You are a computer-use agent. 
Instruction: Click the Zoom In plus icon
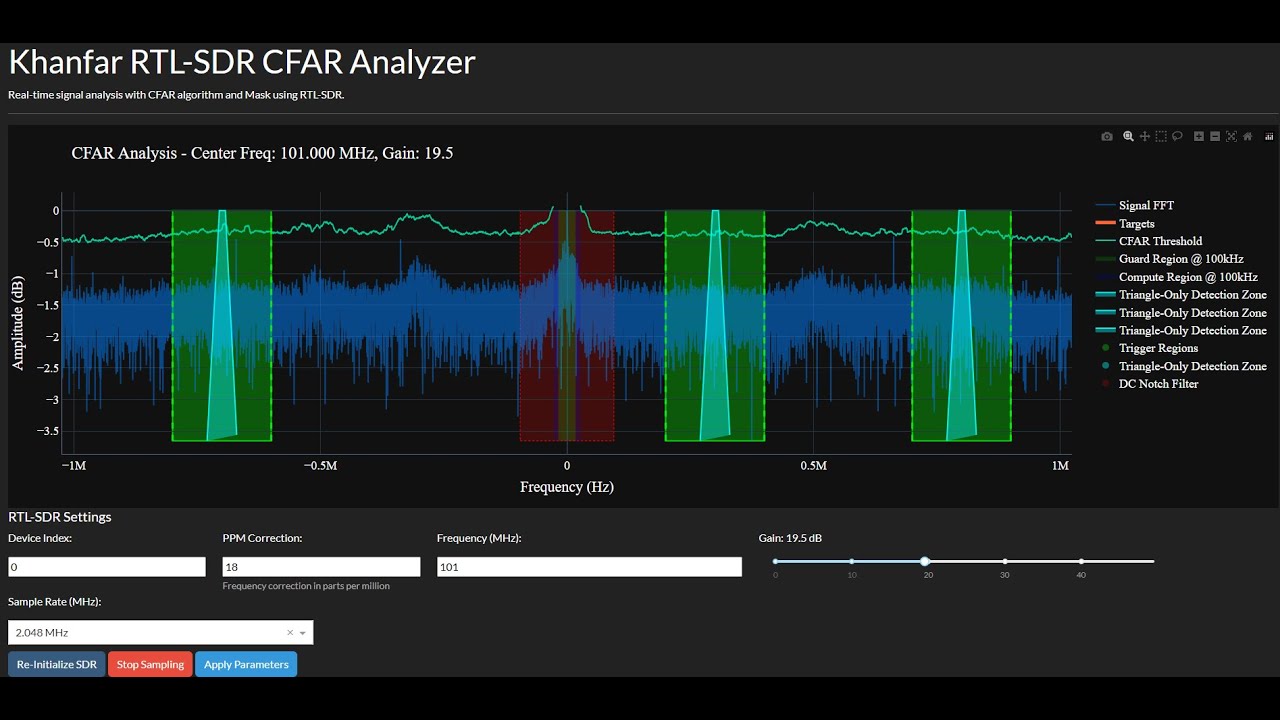point(1199,136)
